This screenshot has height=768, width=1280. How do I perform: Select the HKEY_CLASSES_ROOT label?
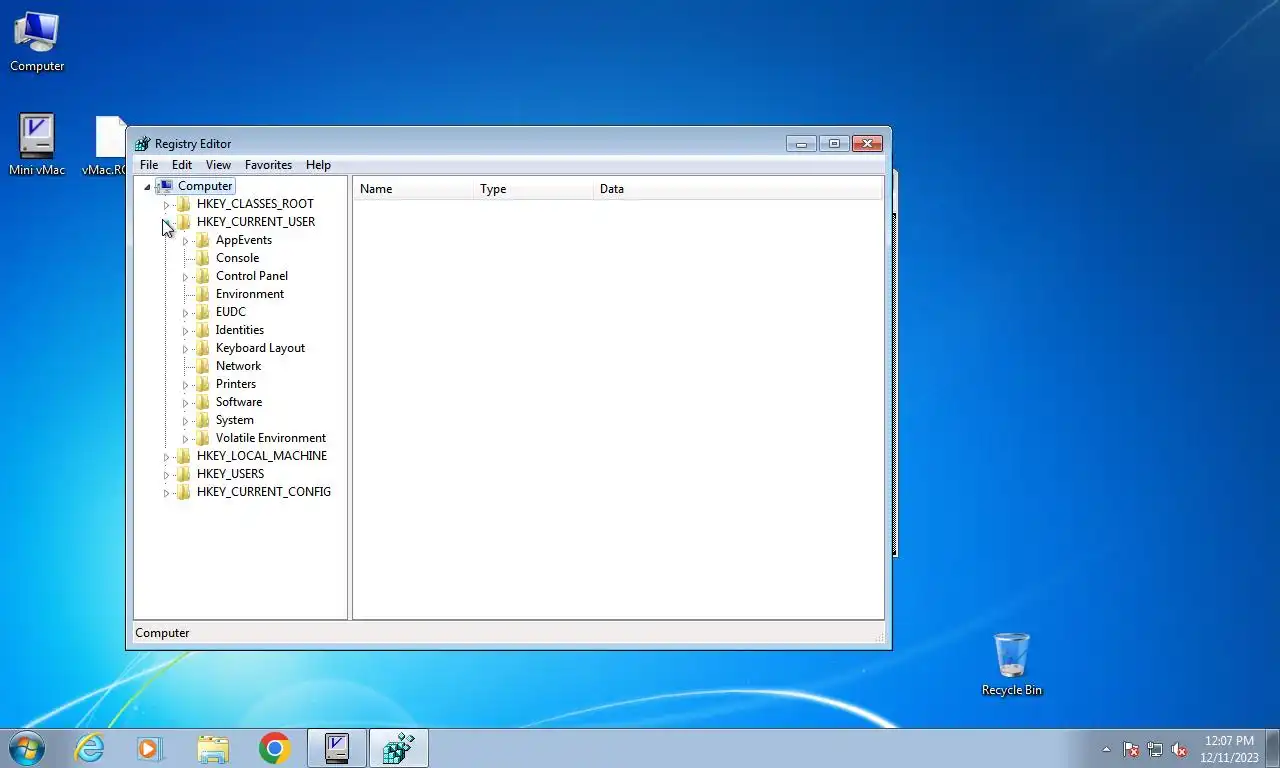point(255,204)
